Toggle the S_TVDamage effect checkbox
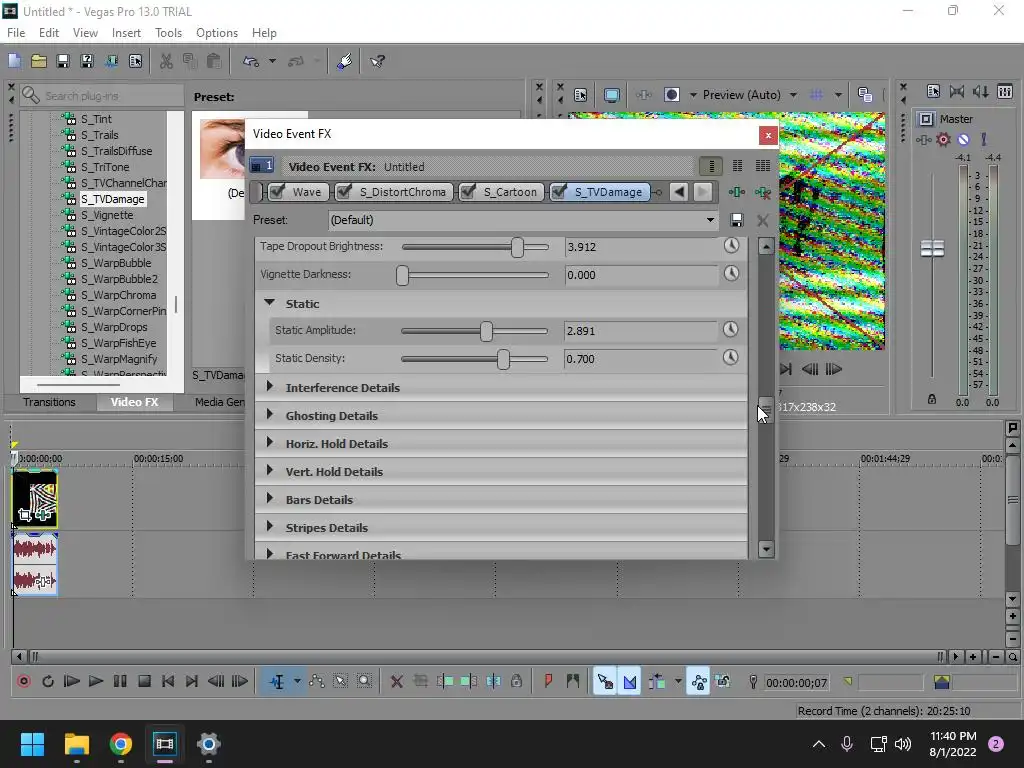The width and height of the screenshot is (1024, 768). click(x=559, y=192)
